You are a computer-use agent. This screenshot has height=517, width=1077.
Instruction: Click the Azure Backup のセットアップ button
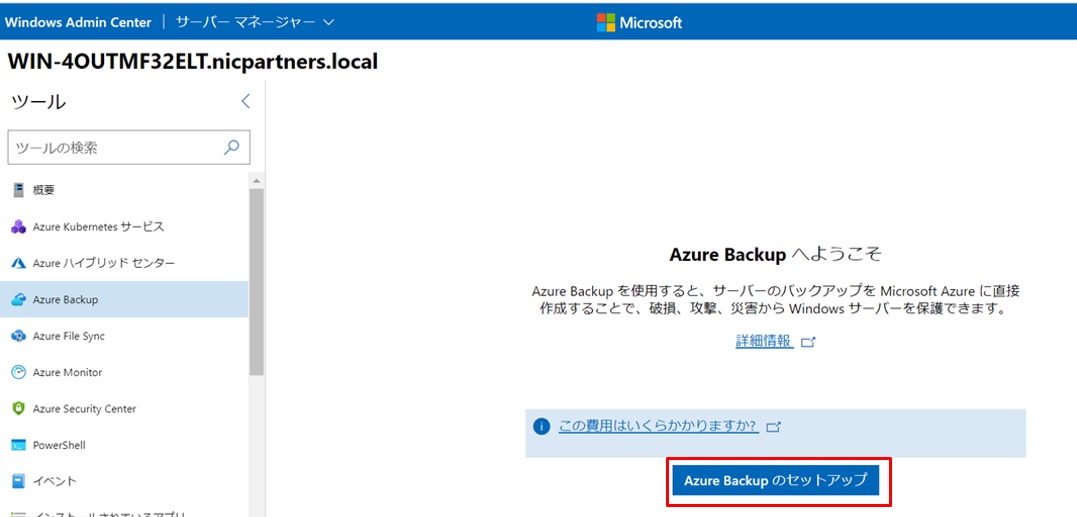pos(775,481)
